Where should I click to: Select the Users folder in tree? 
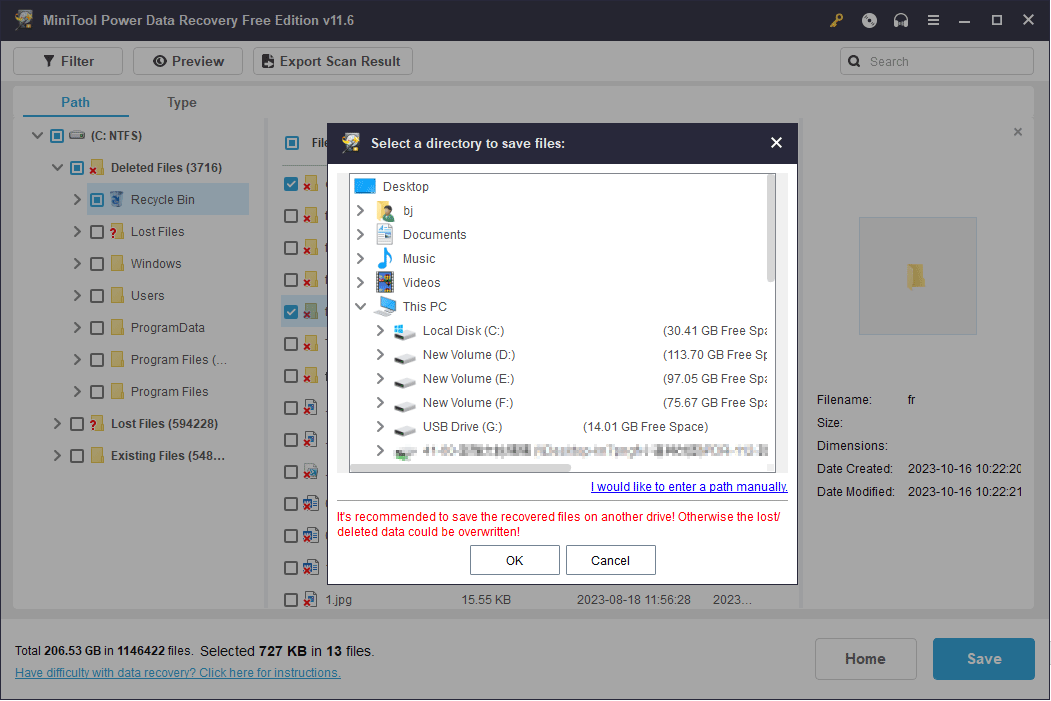(x=147, y=296)
